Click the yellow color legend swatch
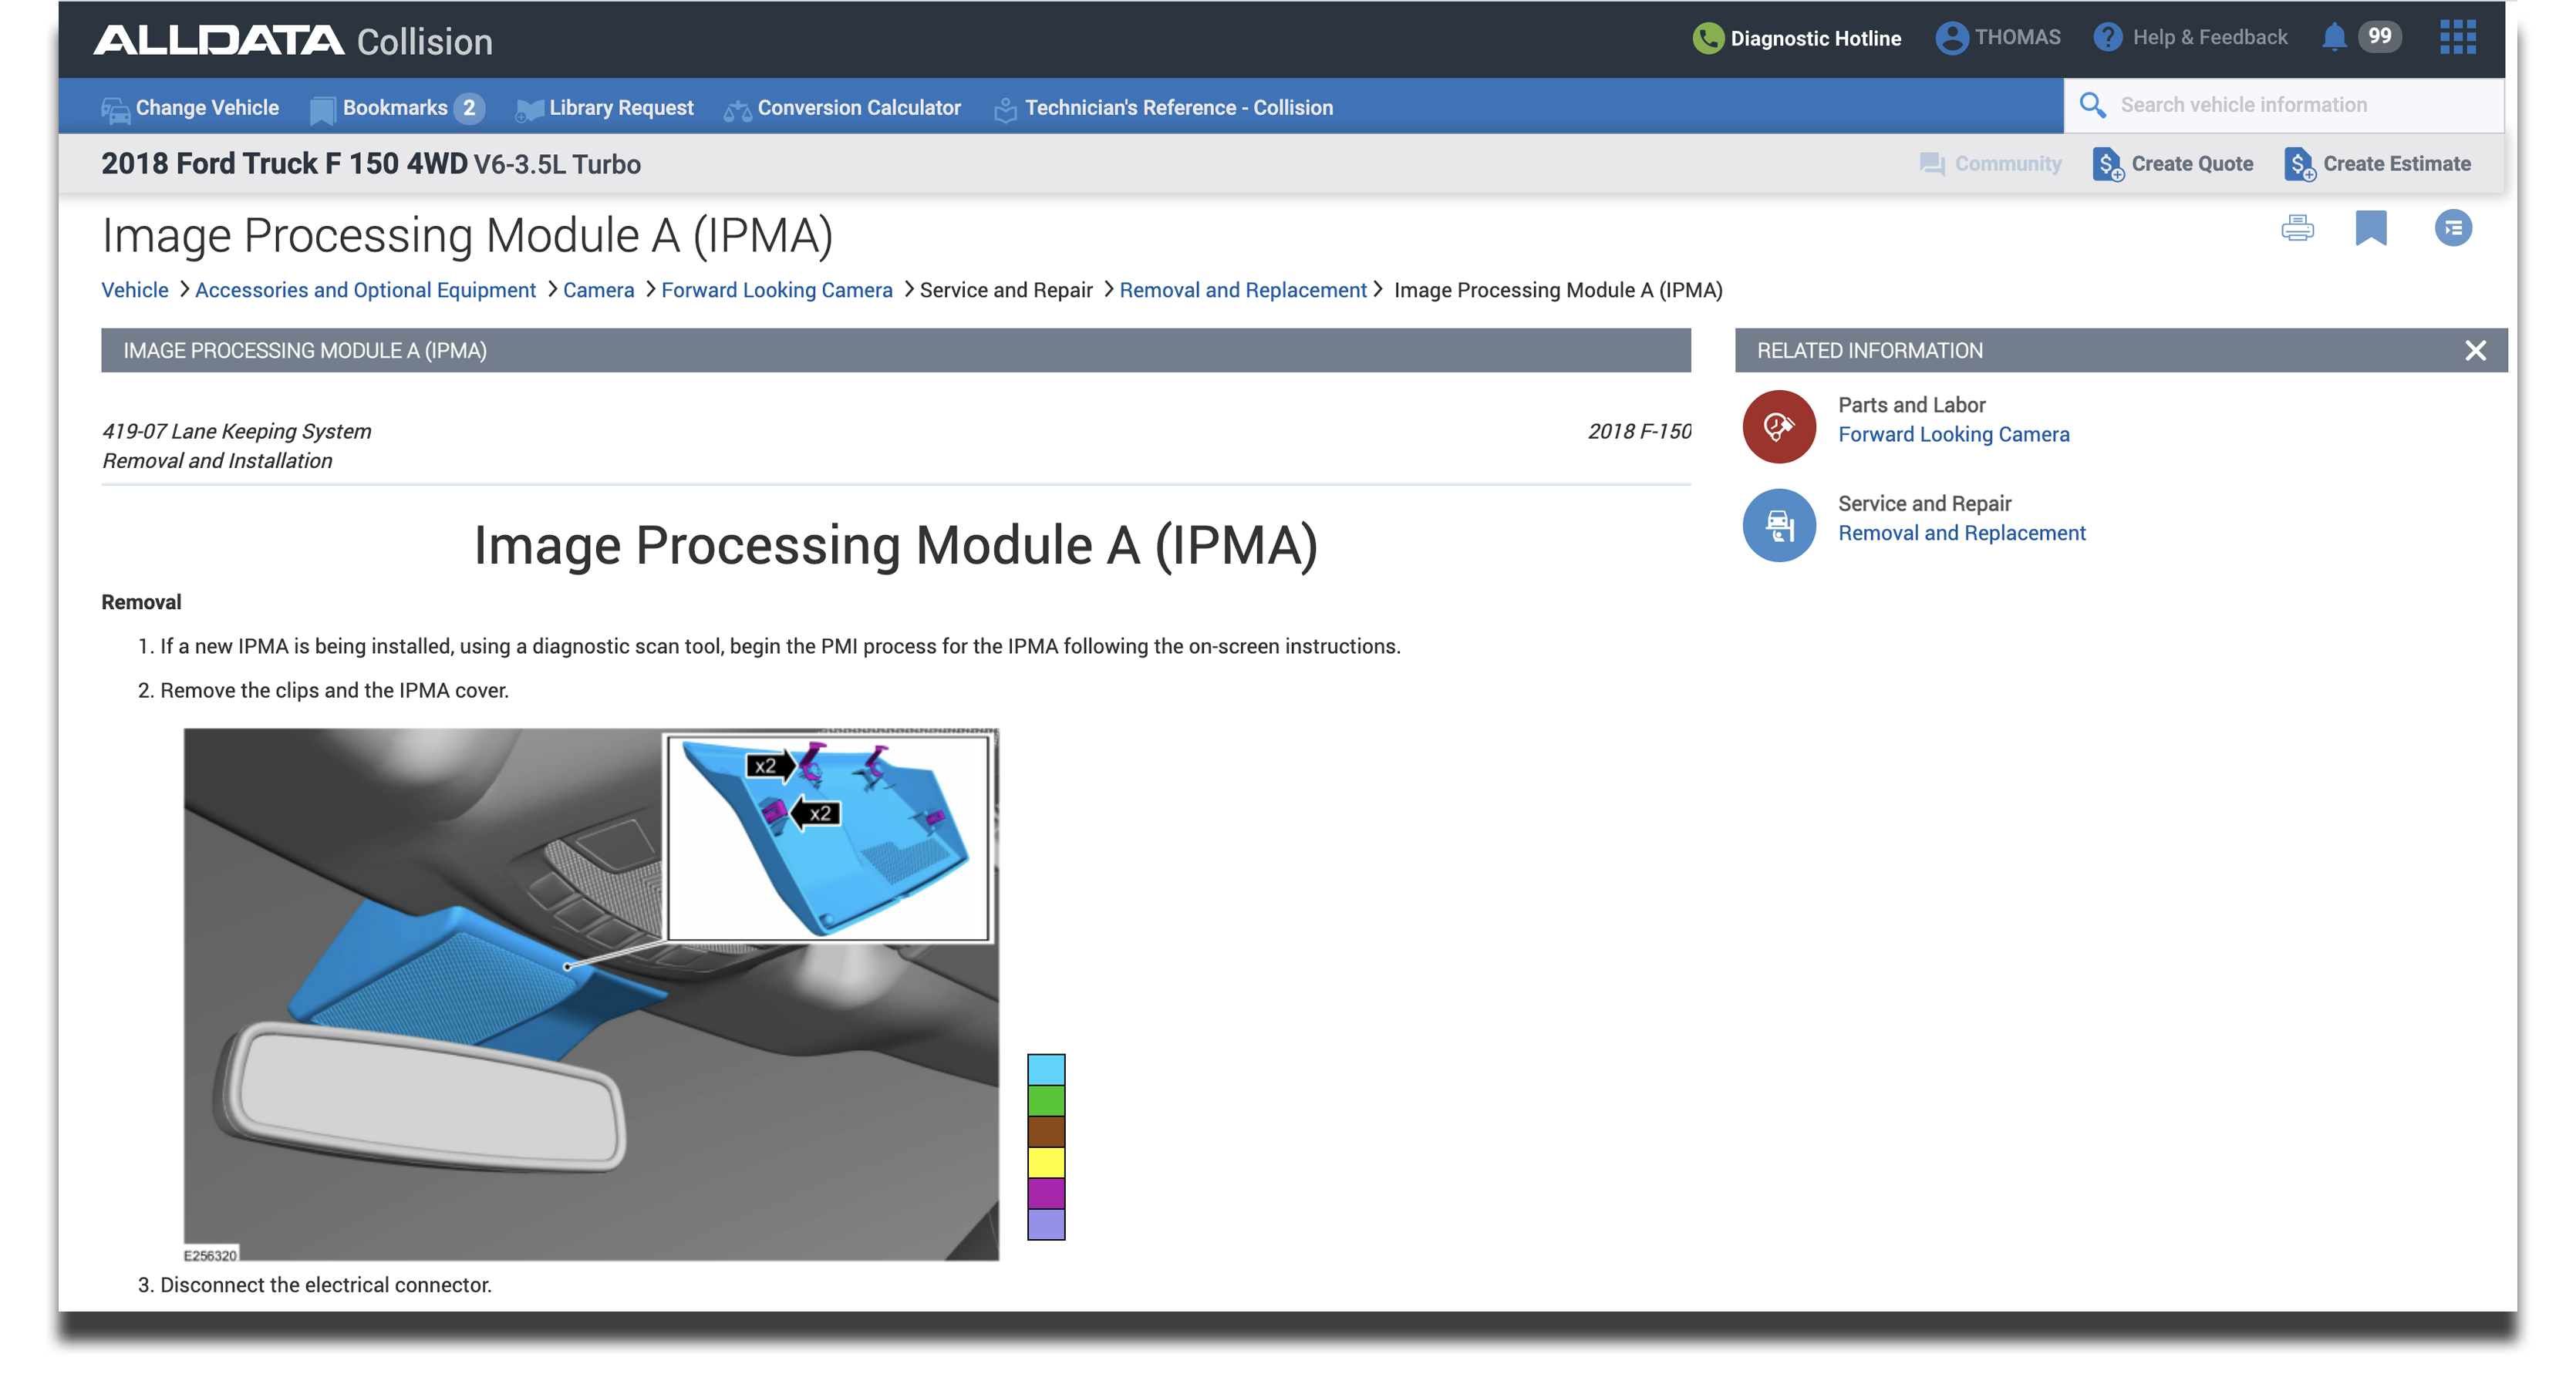Screen dimensions: 2576x1374 (1046, 1162)
